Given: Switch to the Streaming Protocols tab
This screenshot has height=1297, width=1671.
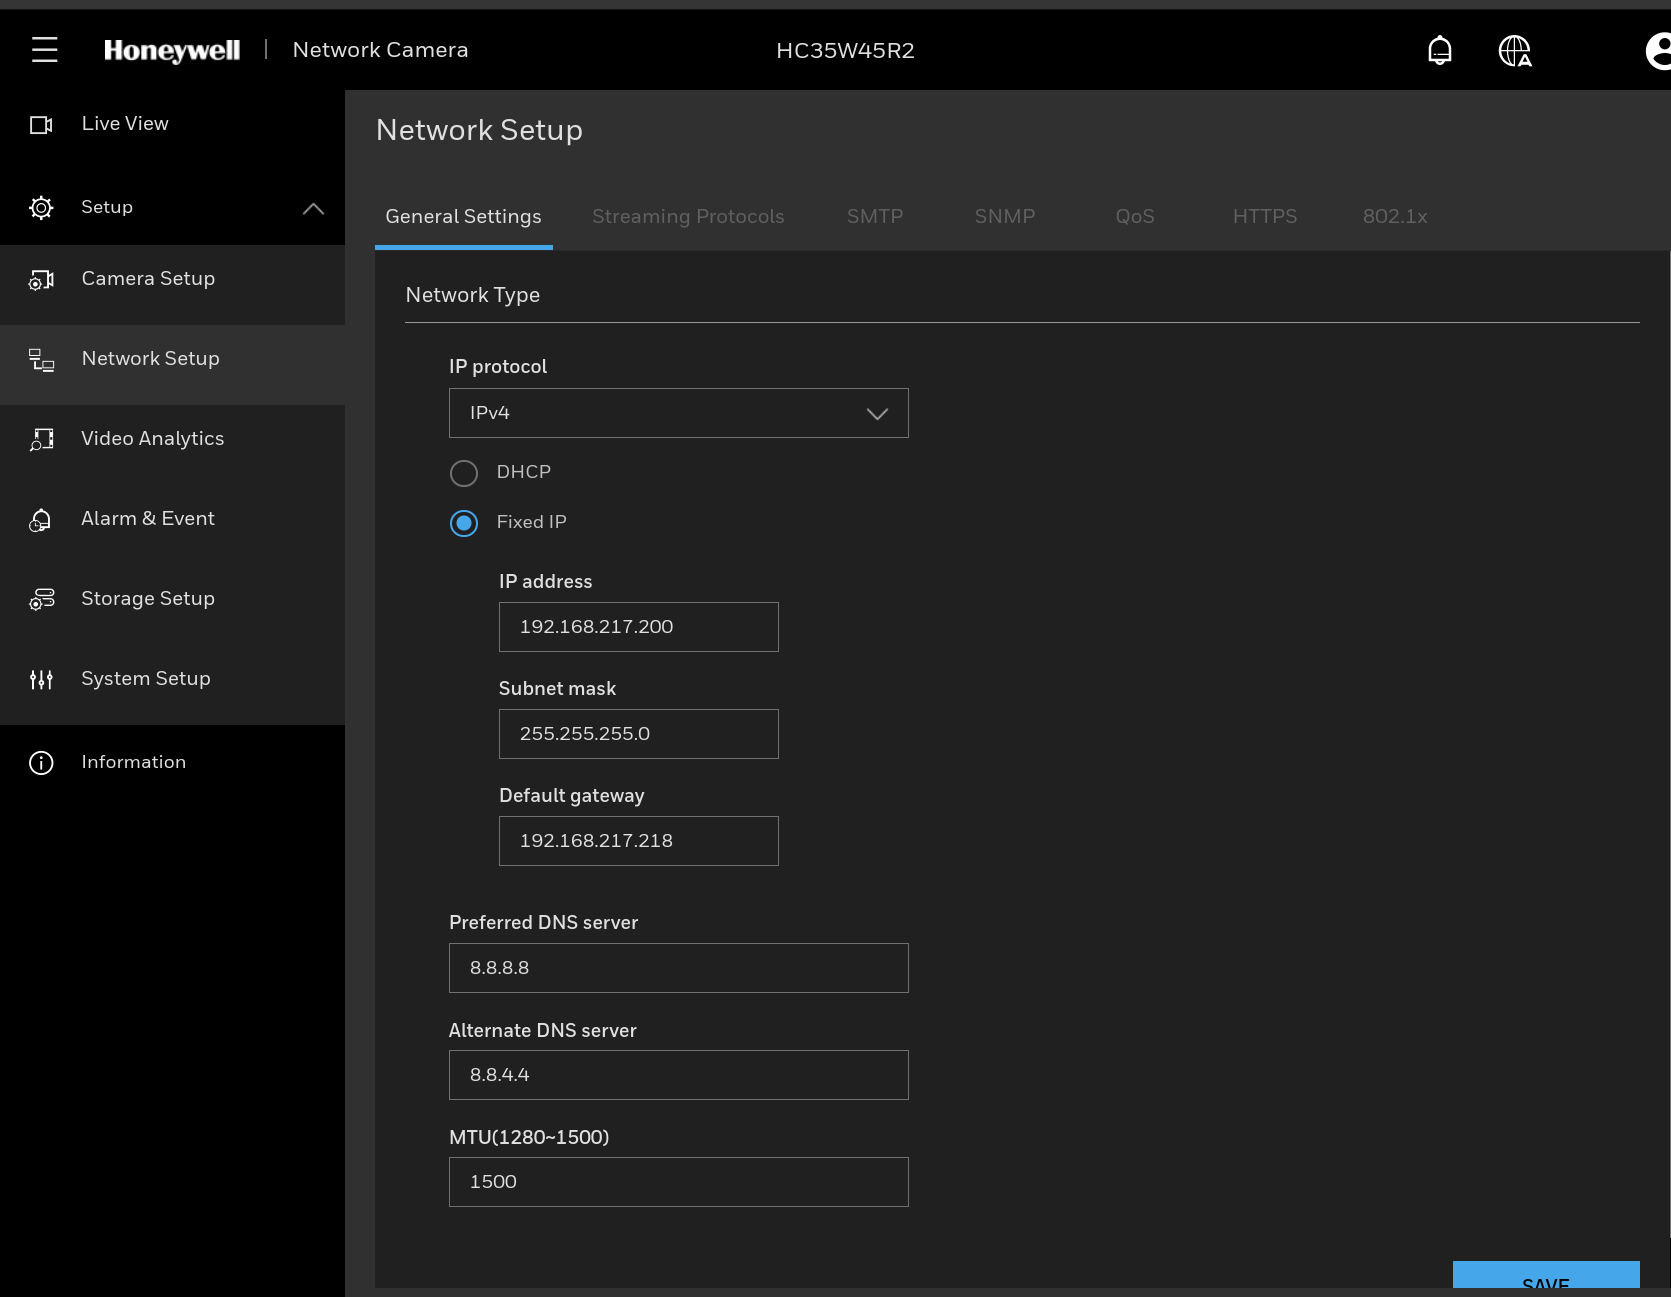Looking at the screenshot, I should tap(687, 216).
